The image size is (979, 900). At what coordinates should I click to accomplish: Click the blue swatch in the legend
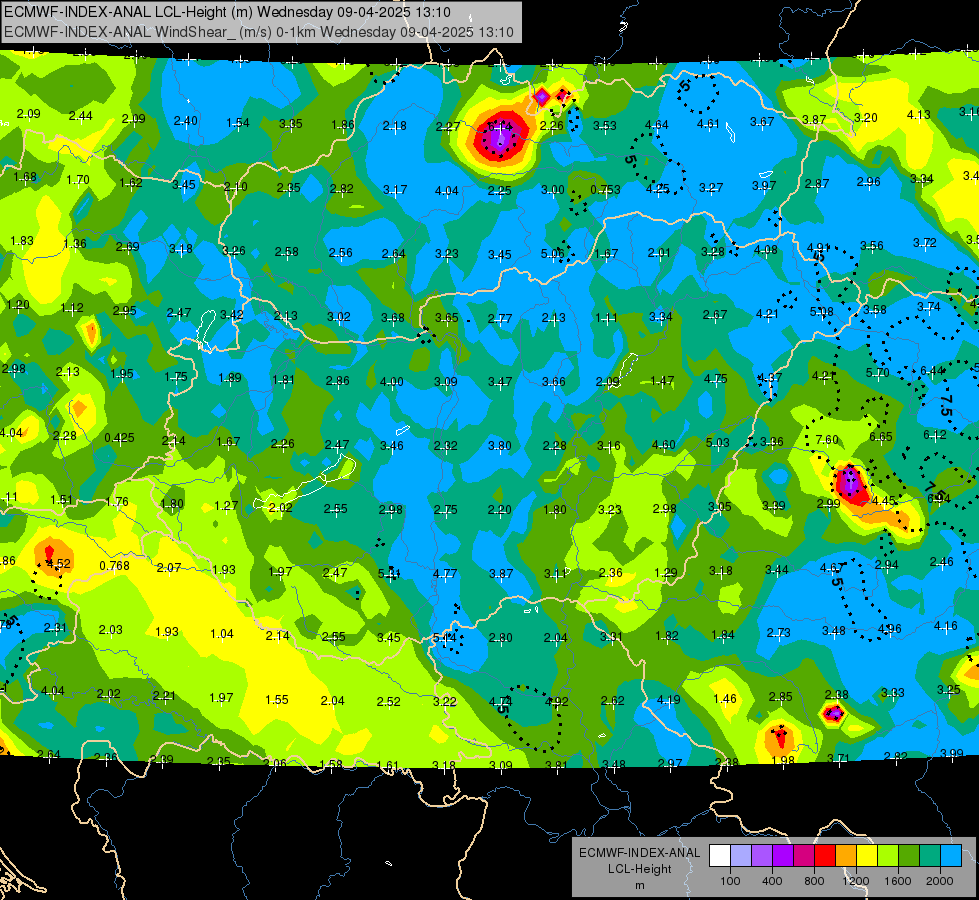click(x=951, y=856)
